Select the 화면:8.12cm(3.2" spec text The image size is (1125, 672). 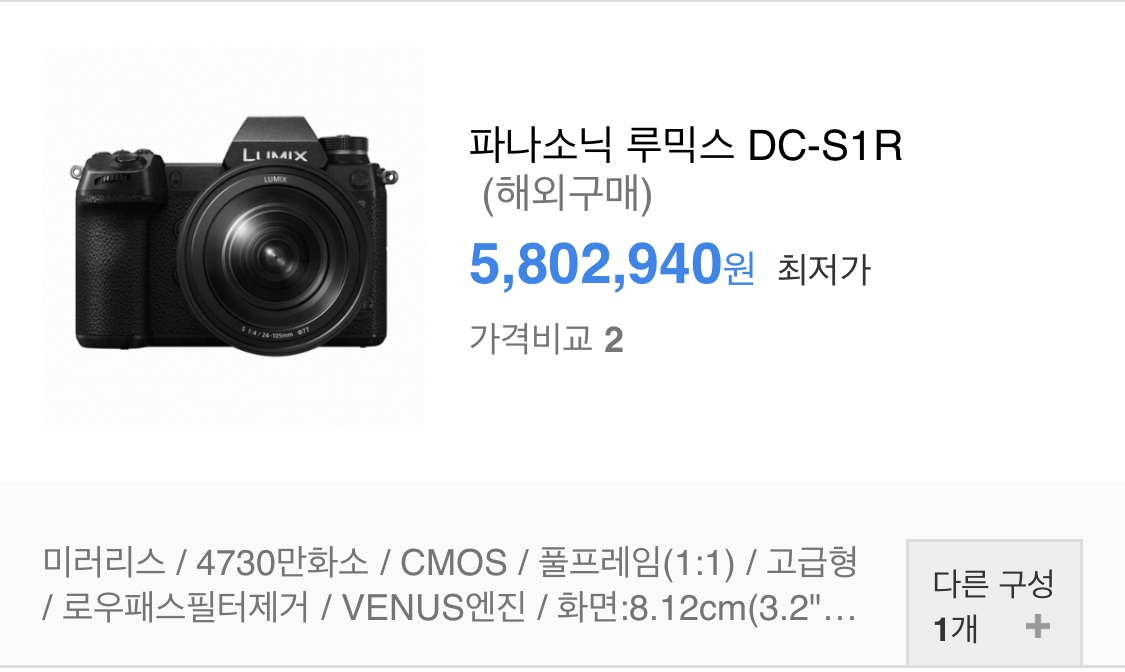coord(689,607)
